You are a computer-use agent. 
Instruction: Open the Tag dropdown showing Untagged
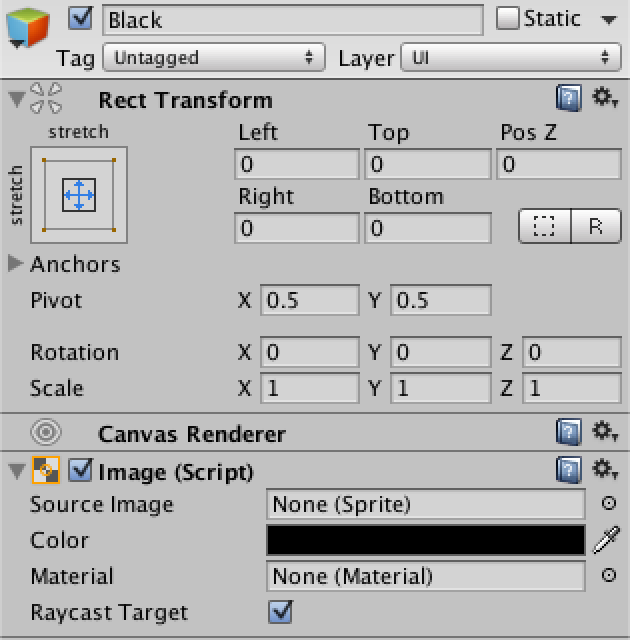pyautogui.click(x=214, y=58)
